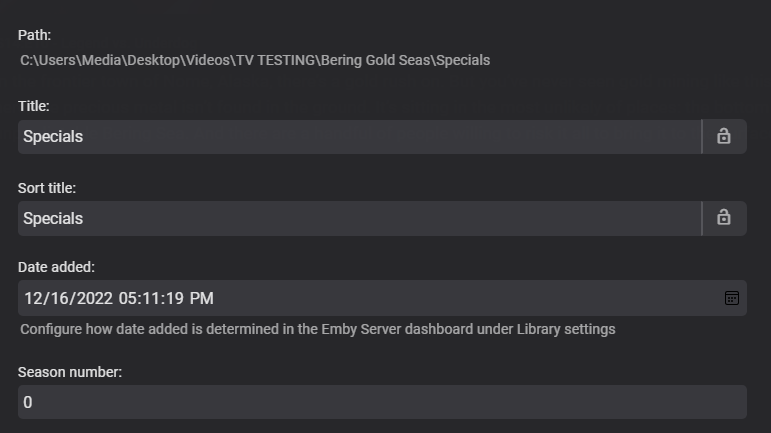Image resolution: width=771 pixels, height=433 pixels.
Task: Open the calendar picker for Date added
Action: coord(732,298)
